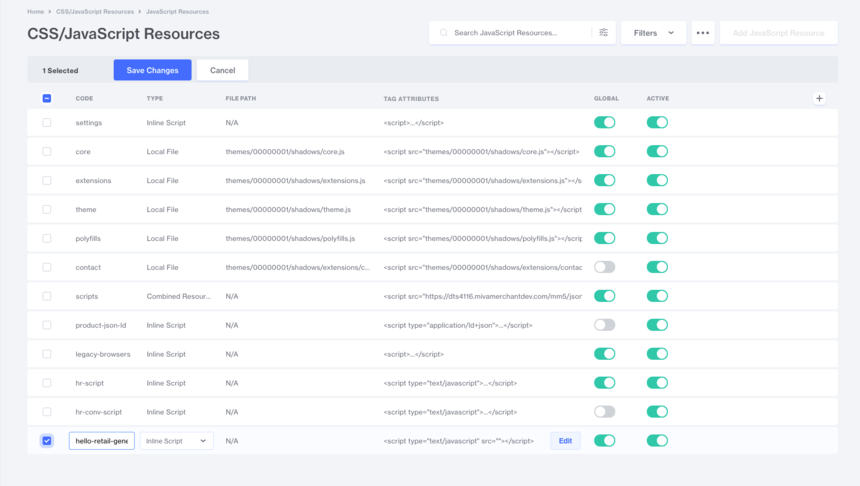Viewport: 860px width, 486px height.
Task: Click the Cancel button
Action: (222, 70)
